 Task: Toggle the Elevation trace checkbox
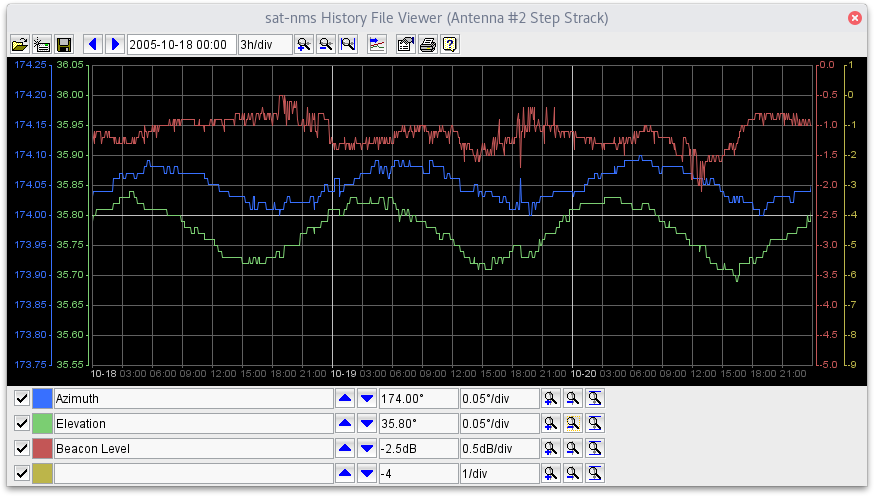pyautogui.click(x=22, y=423)
